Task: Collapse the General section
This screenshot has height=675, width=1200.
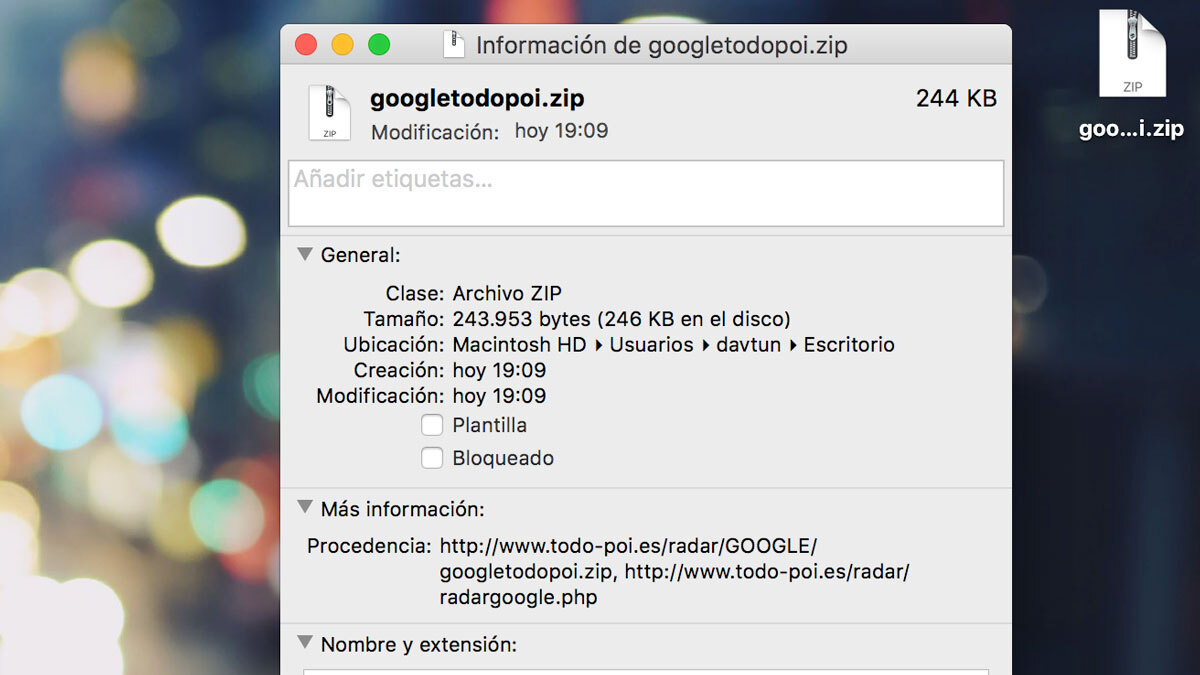Action: pos(305,255)
